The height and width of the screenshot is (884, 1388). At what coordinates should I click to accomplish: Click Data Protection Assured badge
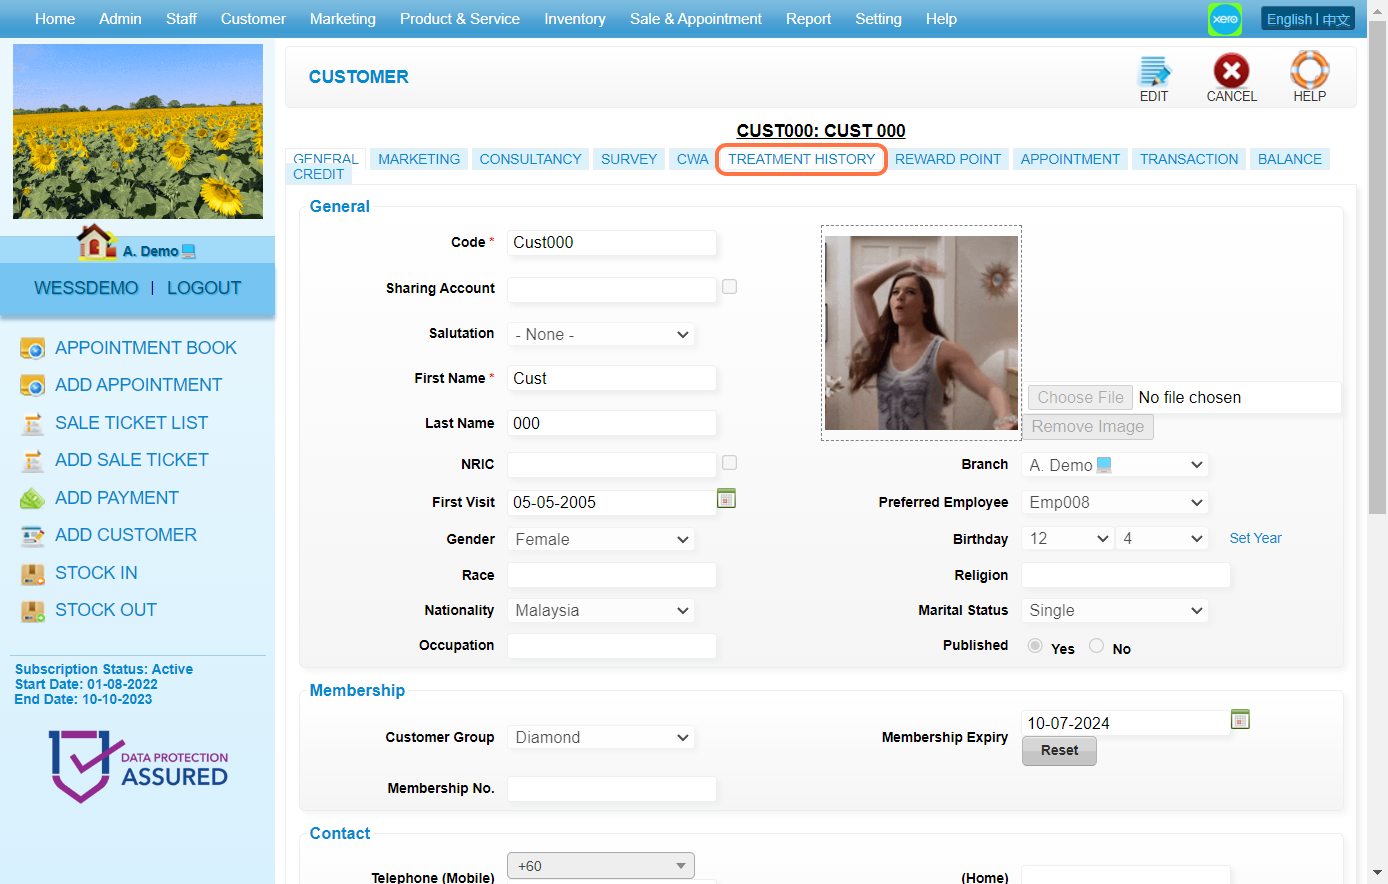[x=138, y=766]
